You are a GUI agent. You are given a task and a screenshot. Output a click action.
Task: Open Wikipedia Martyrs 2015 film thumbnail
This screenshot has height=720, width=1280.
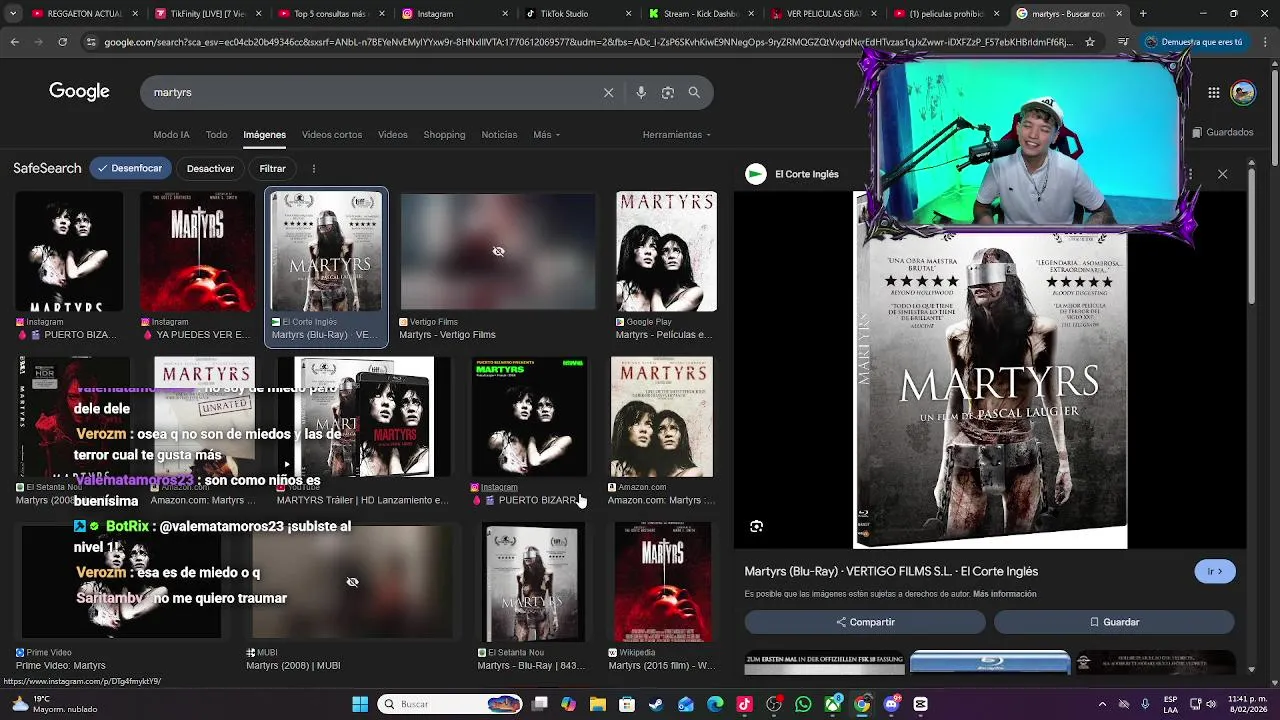(663, 582)
